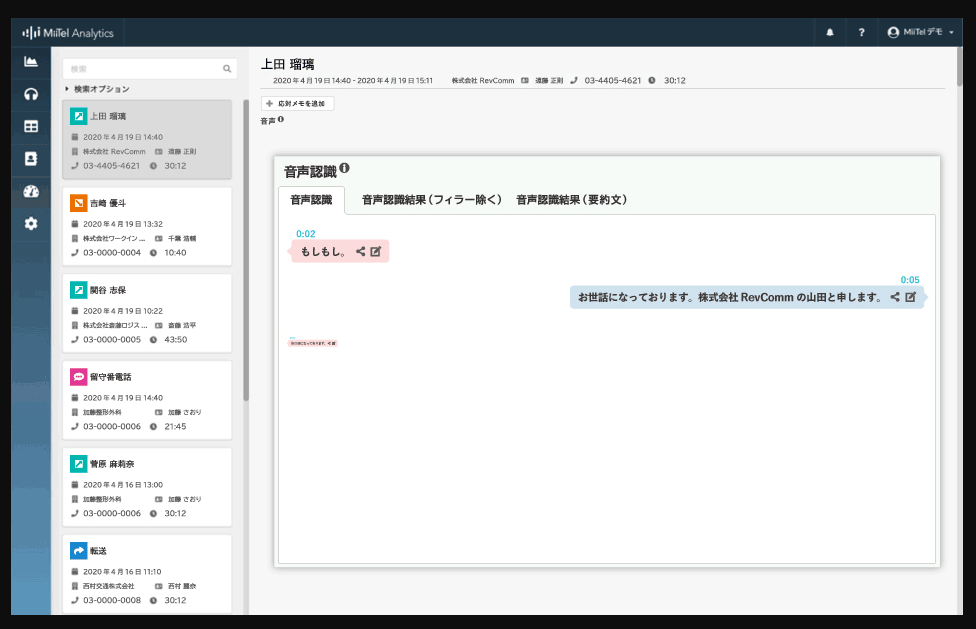Open the 音声認識結果（要約文） summary tab
This screenshot has height=629, width=976.
tap(570, 199)
